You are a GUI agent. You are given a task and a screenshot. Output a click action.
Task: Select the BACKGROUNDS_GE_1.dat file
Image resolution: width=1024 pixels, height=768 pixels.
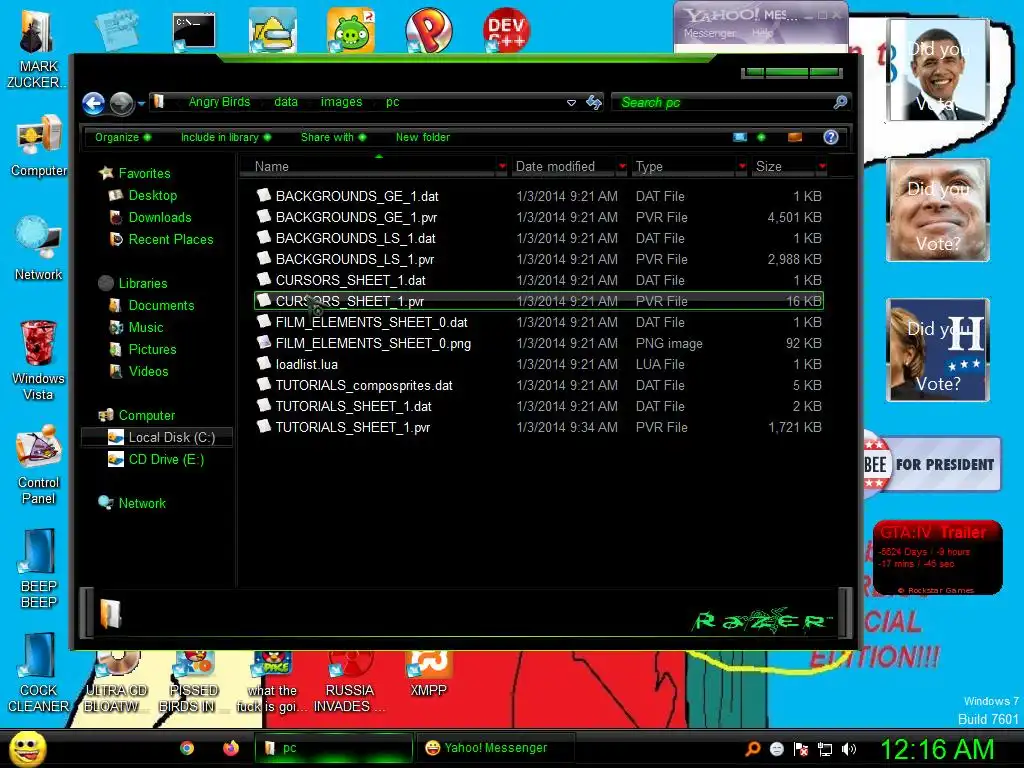[x=539, y=196]
